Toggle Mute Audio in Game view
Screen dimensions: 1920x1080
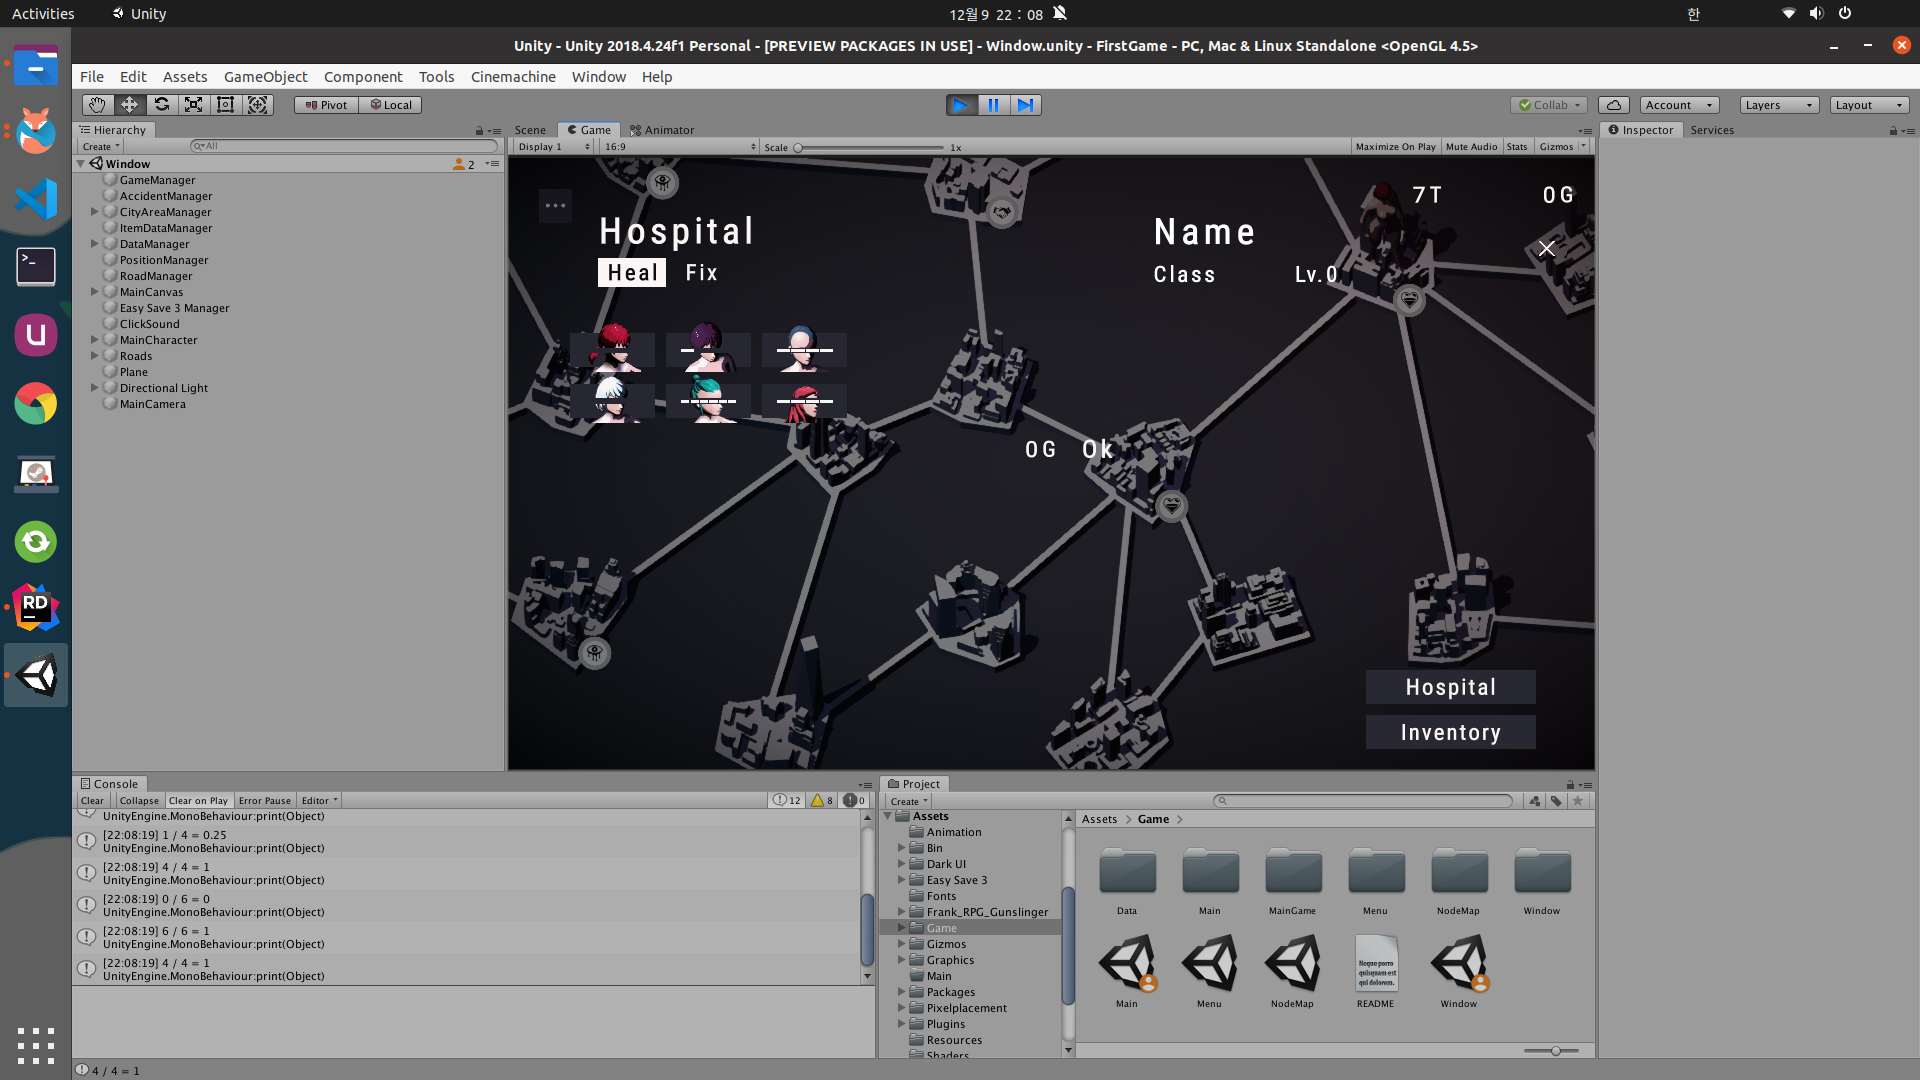click(x=1471, y=147)
